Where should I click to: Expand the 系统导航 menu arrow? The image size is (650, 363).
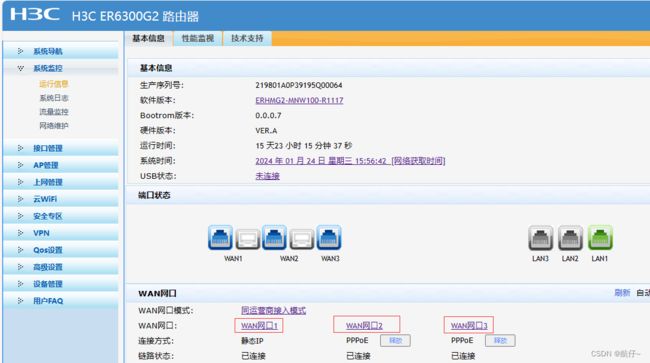tap(20, 51)
